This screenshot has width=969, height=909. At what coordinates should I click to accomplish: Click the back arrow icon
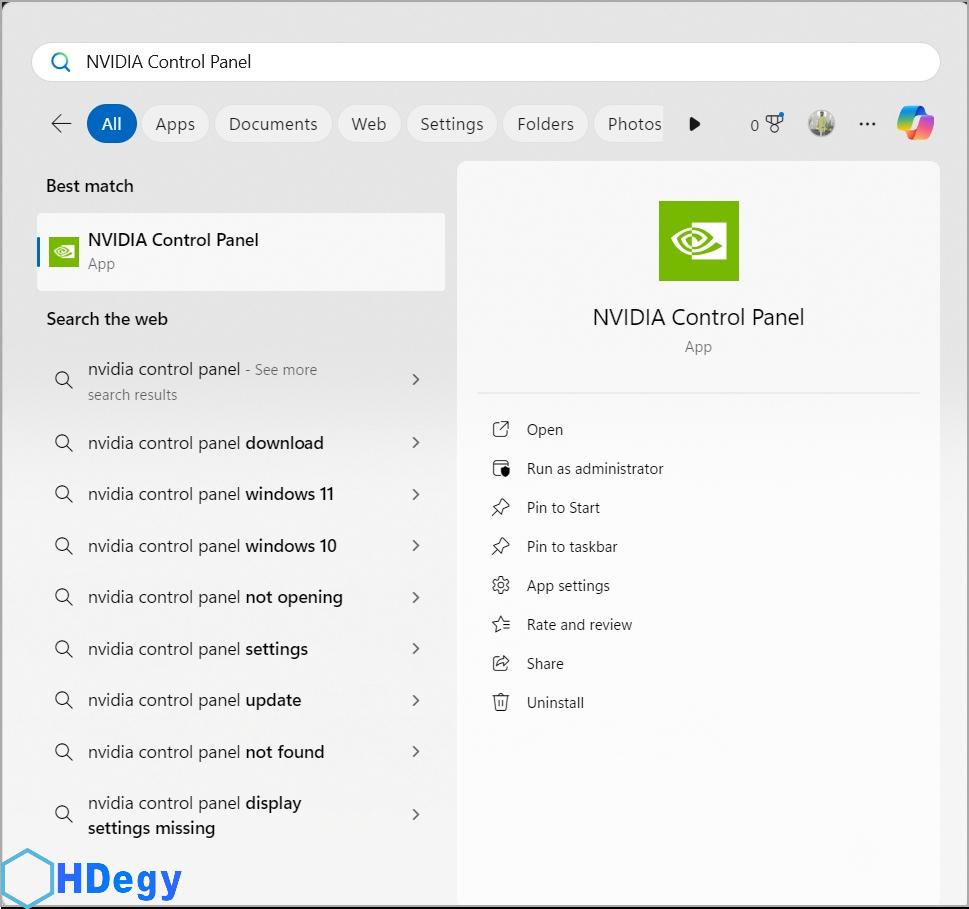click(x=61, y=124)
